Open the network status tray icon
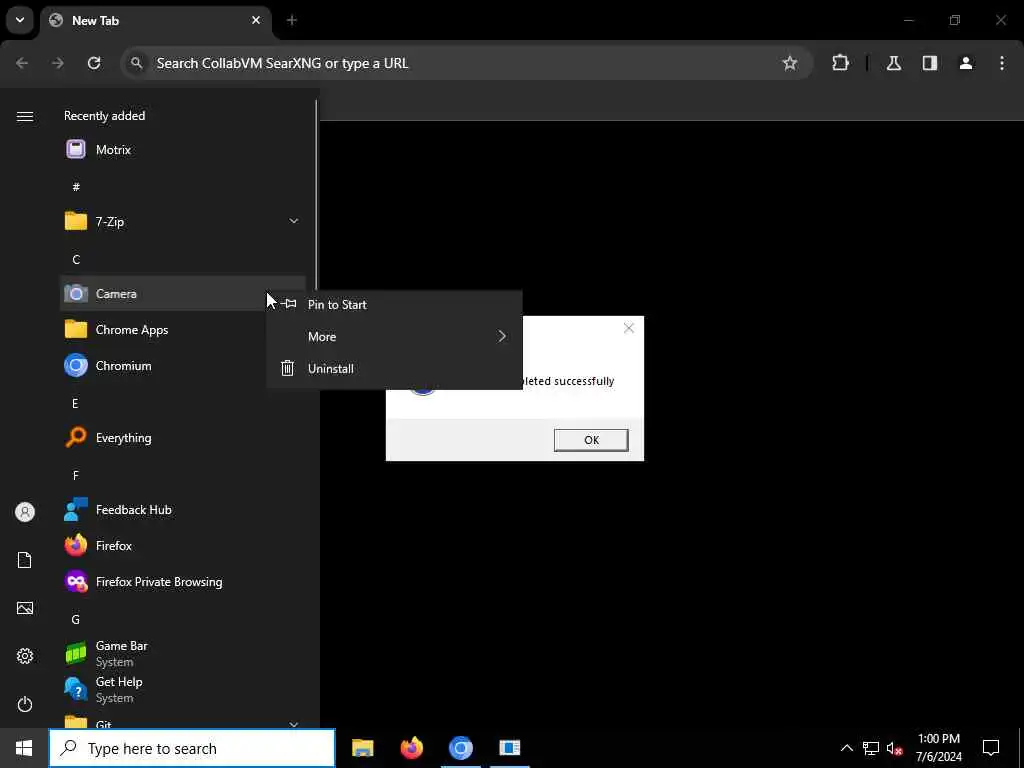Screen dimensions: 1024x768 [x=871, y=748]
